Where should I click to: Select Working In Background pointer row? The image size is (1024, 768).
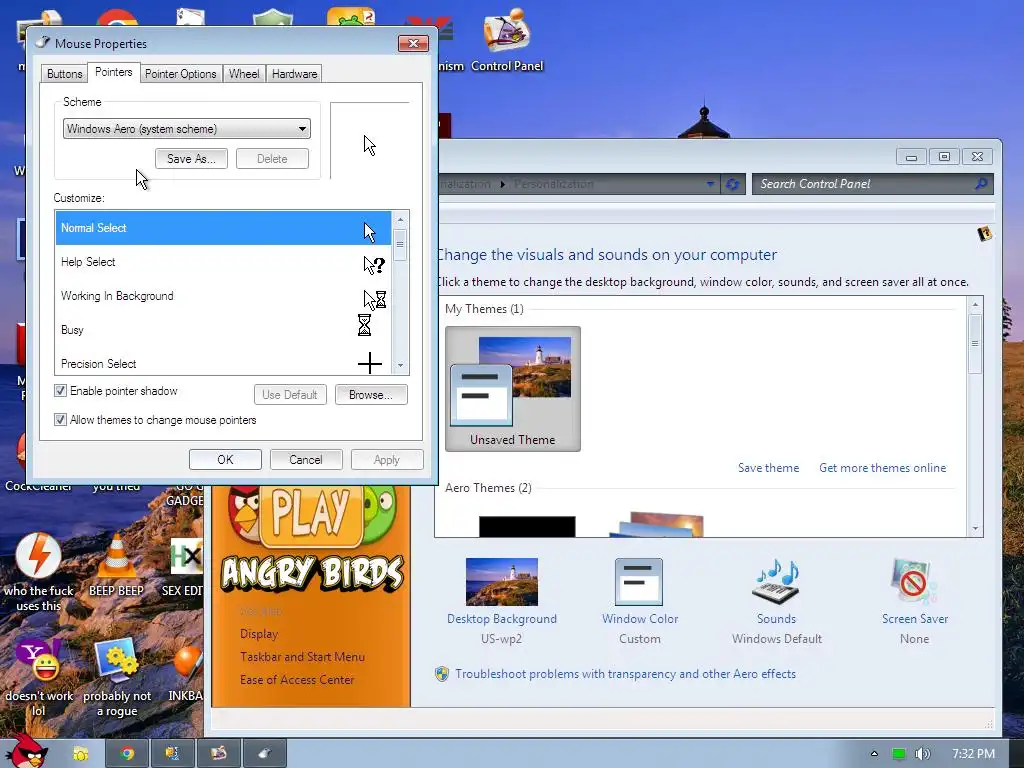223,296
